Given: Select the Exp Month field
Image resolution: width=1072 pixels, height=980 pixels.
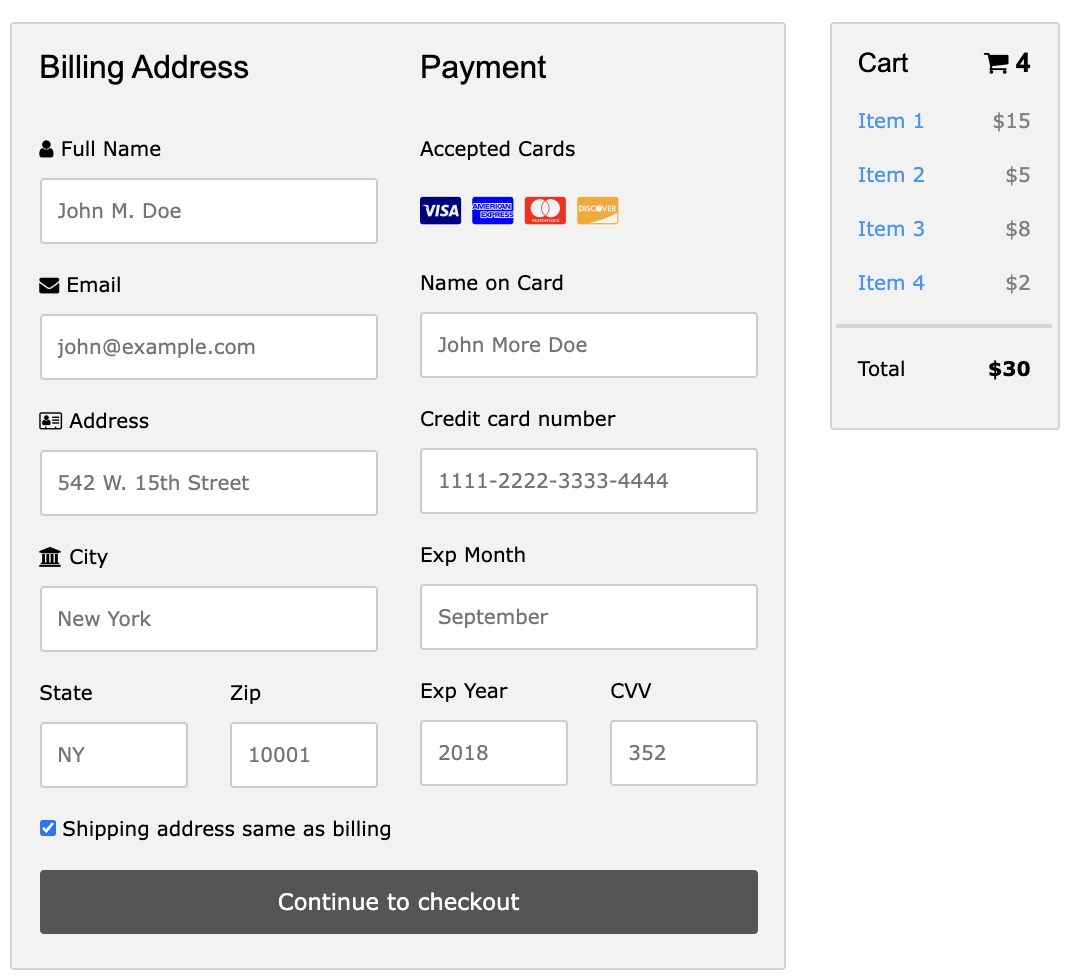Looking at the screenshot, I should [x=588, y=617].
